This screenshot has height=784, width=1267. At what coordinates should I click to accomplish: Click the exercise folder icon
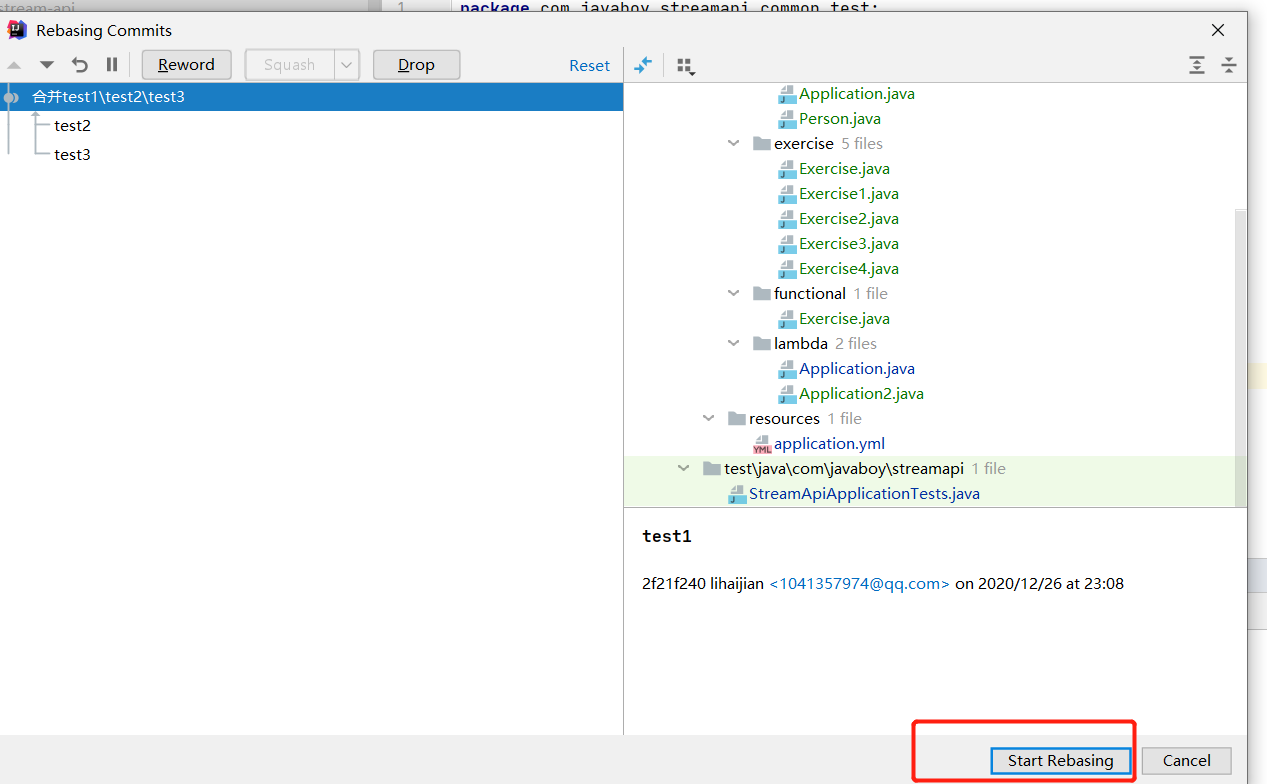[762, 143]
